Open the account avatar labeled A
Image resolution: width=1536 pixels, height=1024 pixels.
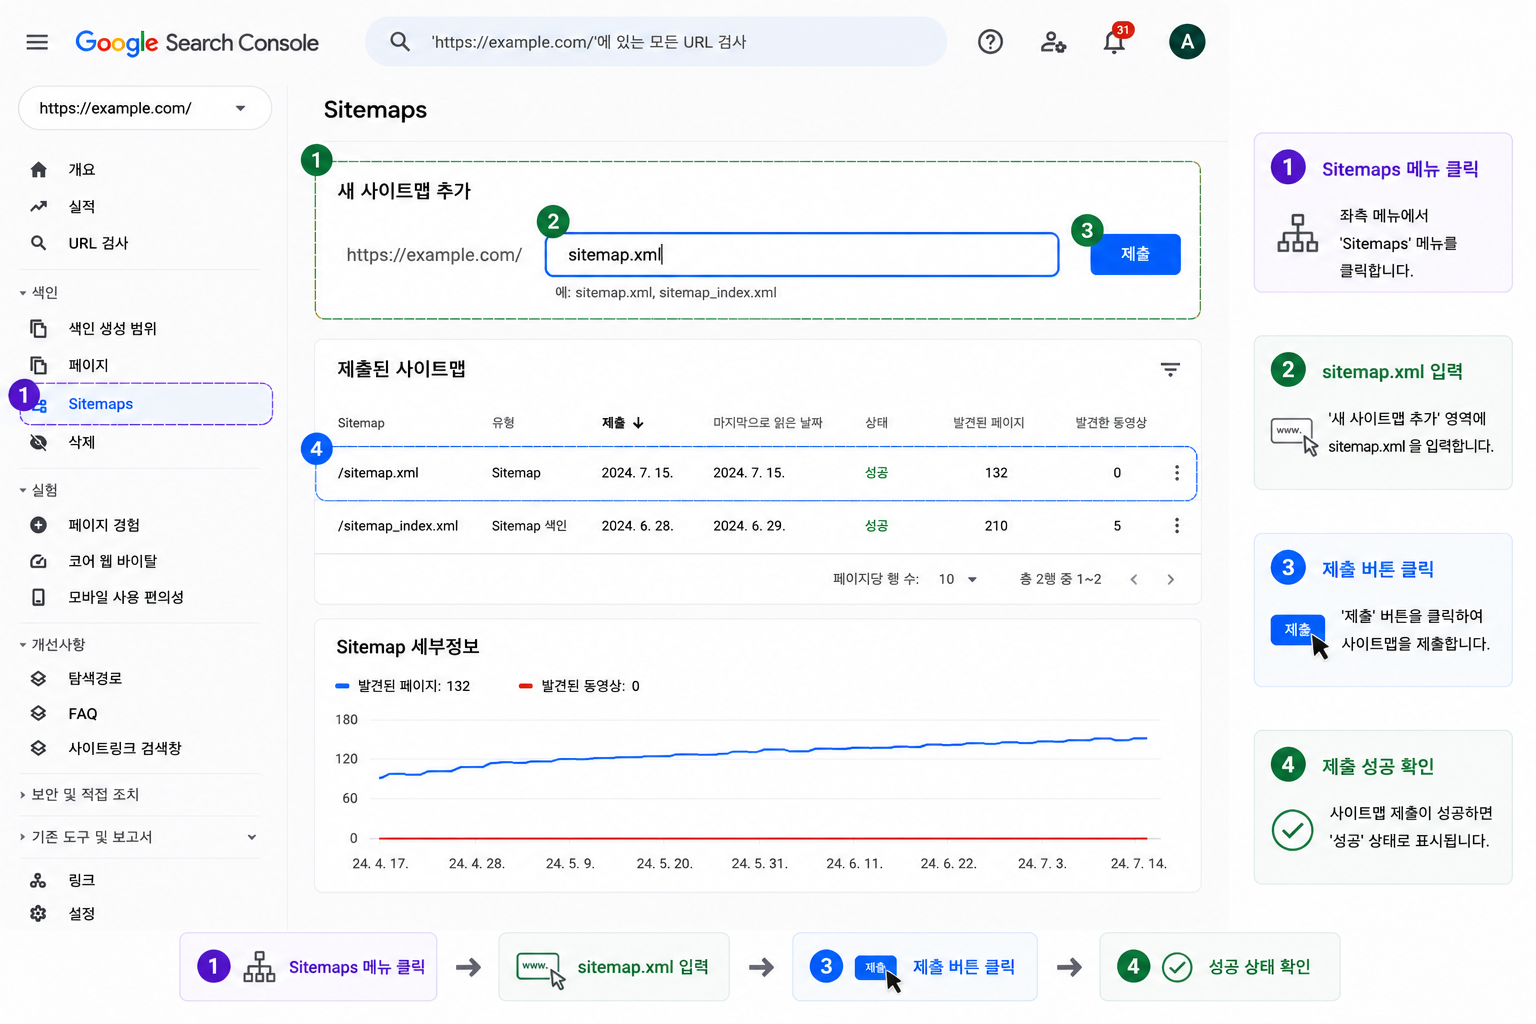point(1187,42)
